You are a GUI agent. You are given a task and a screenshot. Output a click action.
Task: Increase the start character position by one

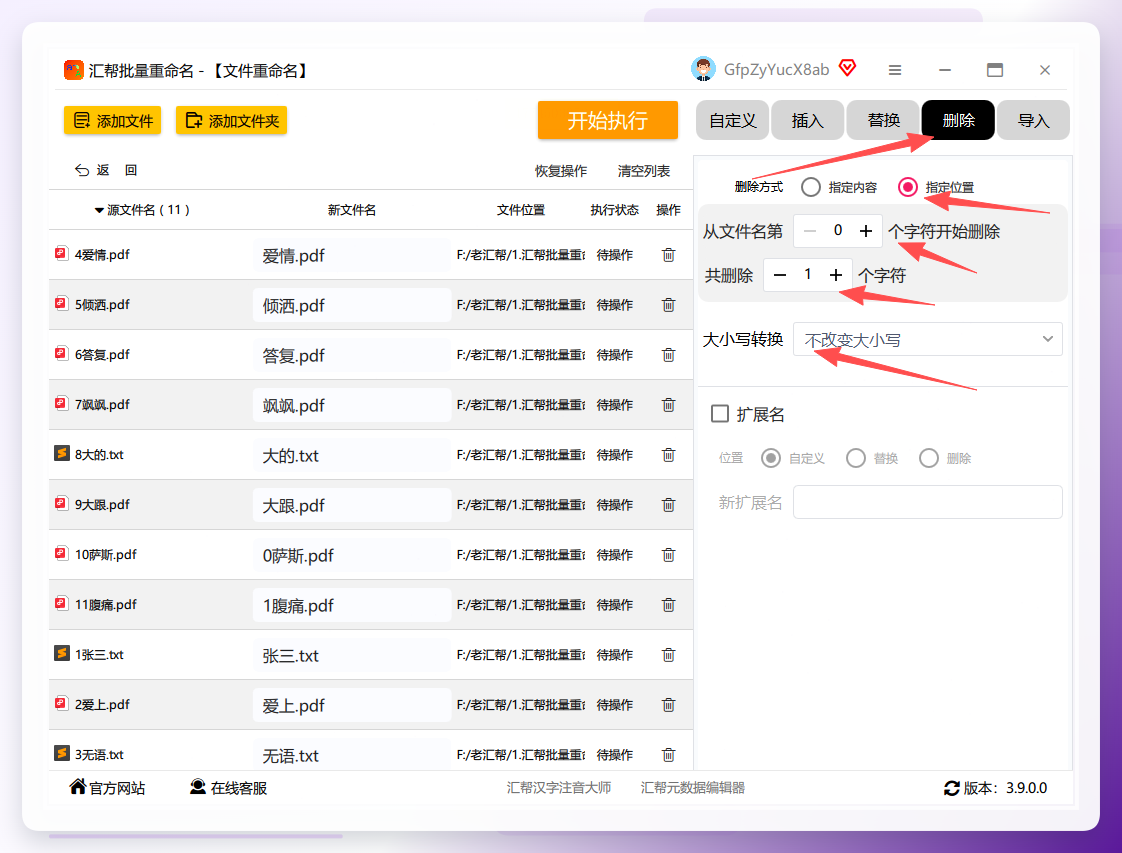tap(866, 231)
